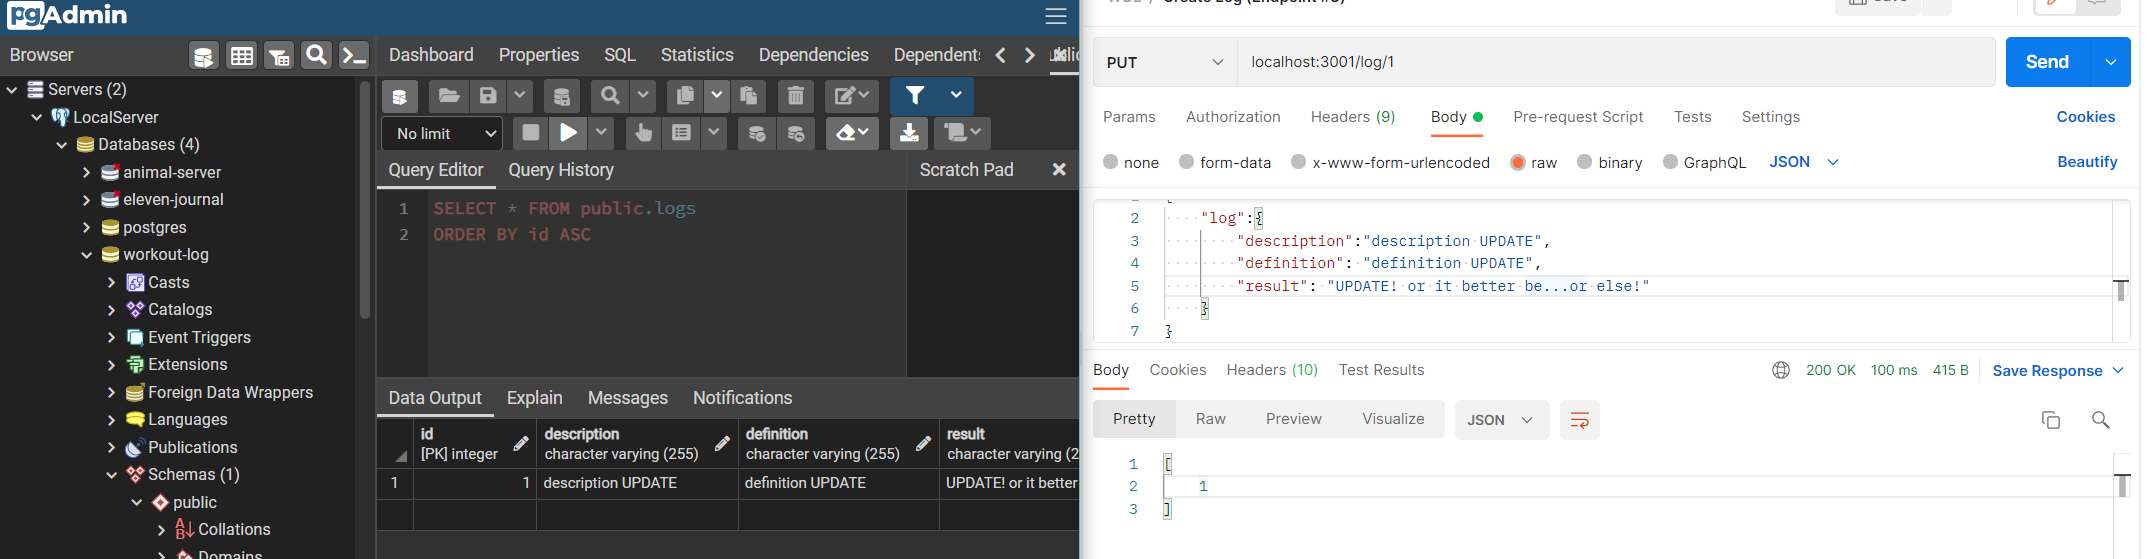Select the 'raw' body radio button
2149x559 pixels.
[1517, 162]
